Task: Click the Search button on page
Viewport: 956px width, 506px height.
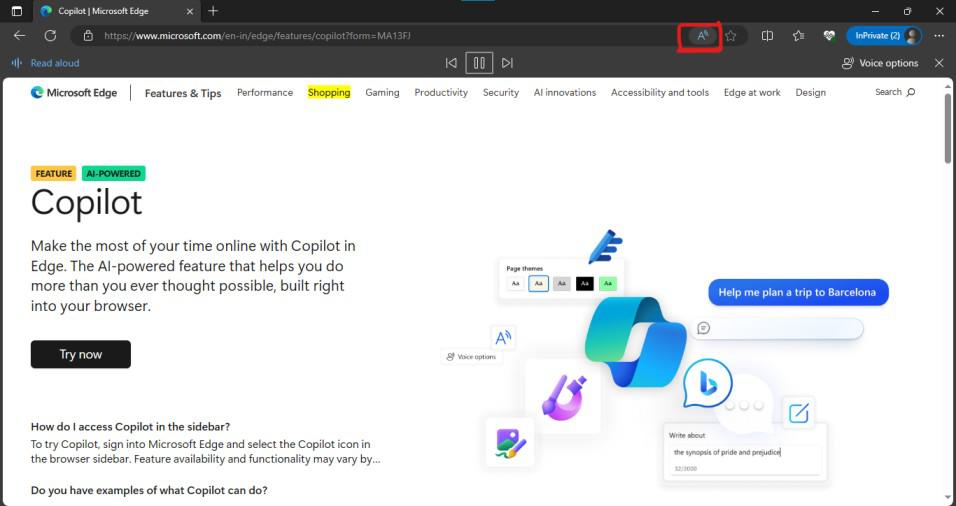Action: point(895,92)
